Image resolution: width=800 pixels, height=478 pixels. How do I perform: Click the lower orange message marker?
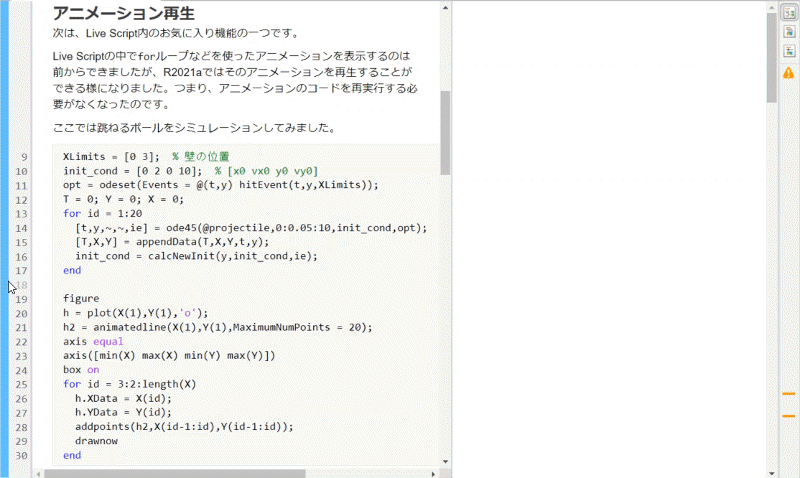pos(788,415)
